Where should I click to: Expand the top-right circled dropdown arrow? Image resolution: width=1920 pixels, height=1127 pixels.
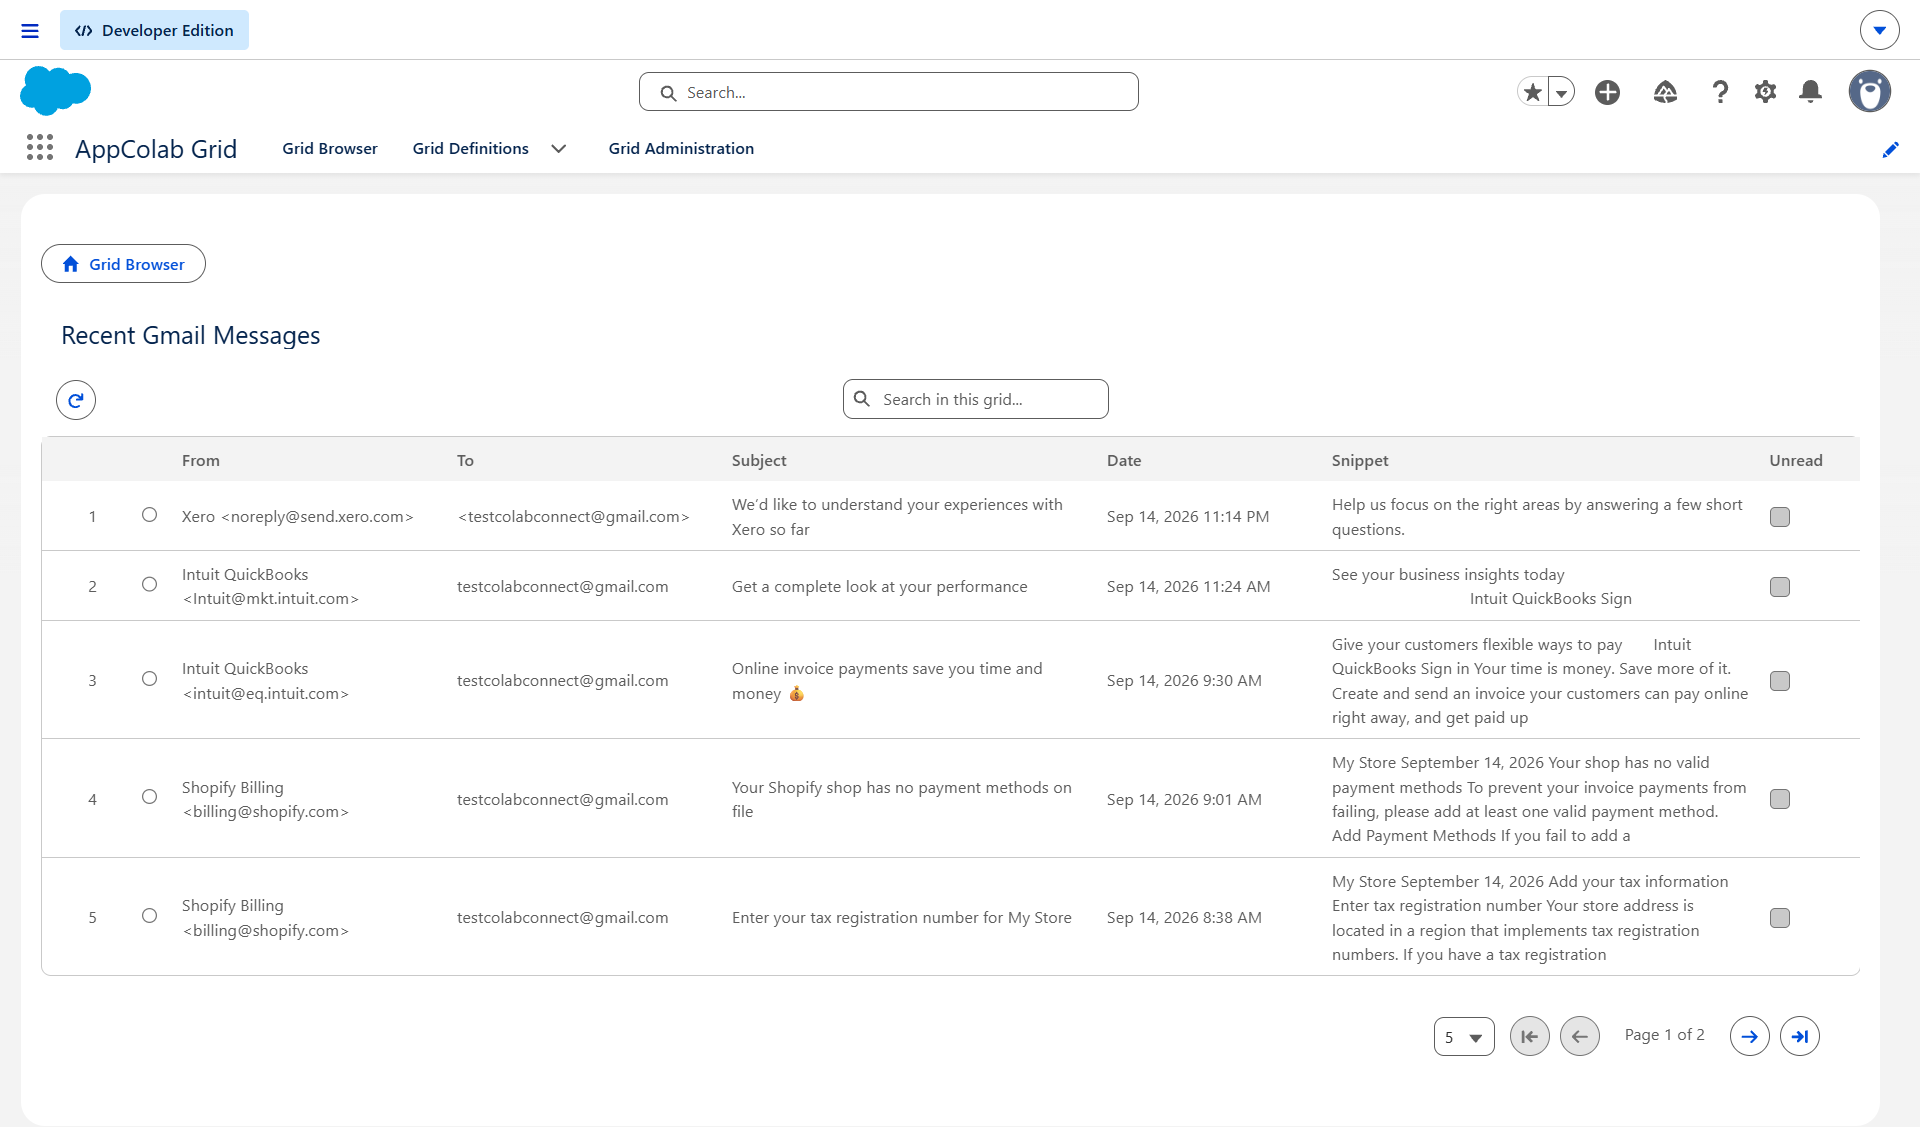click(x=1880, y=30)
